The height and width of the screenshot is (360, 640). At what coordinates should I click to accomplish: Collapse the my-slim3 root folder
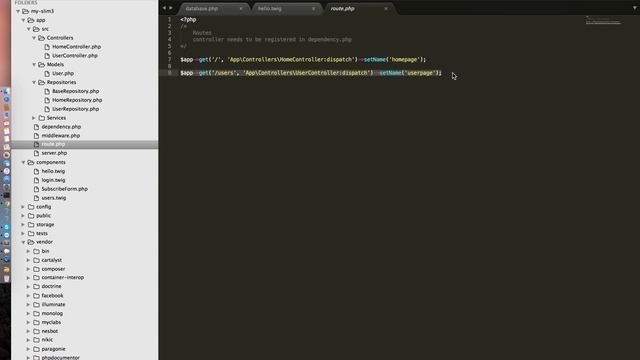(x=18, y=11)
